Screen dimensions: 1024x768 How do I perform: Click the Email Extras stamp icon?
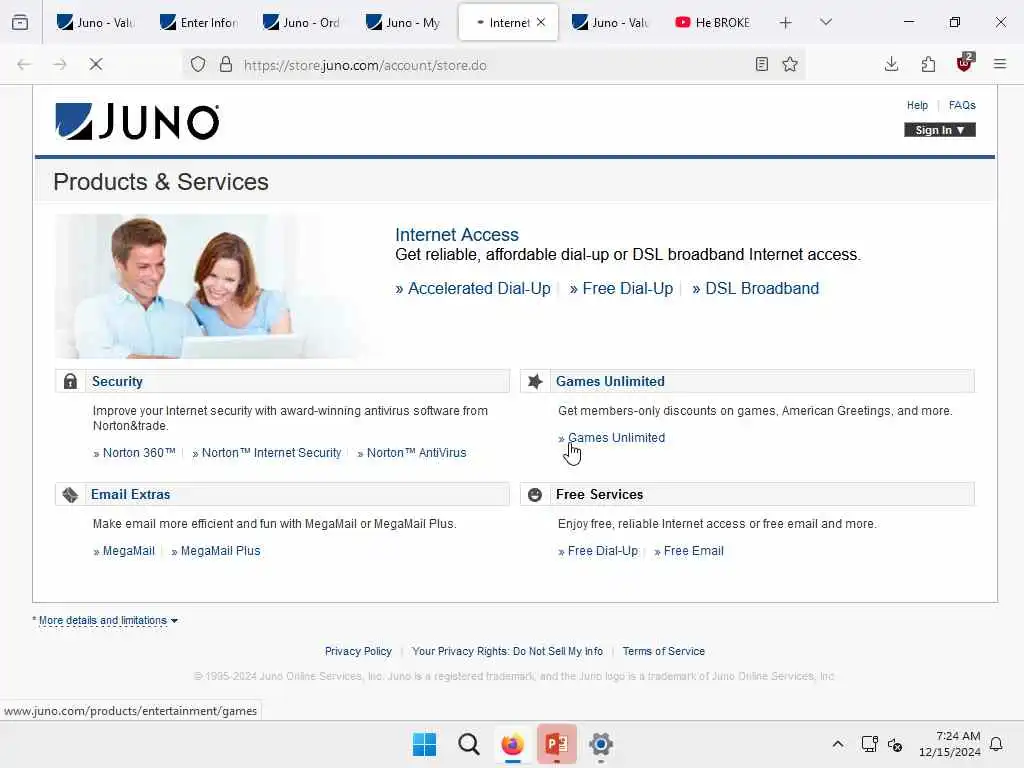(71, 494)
